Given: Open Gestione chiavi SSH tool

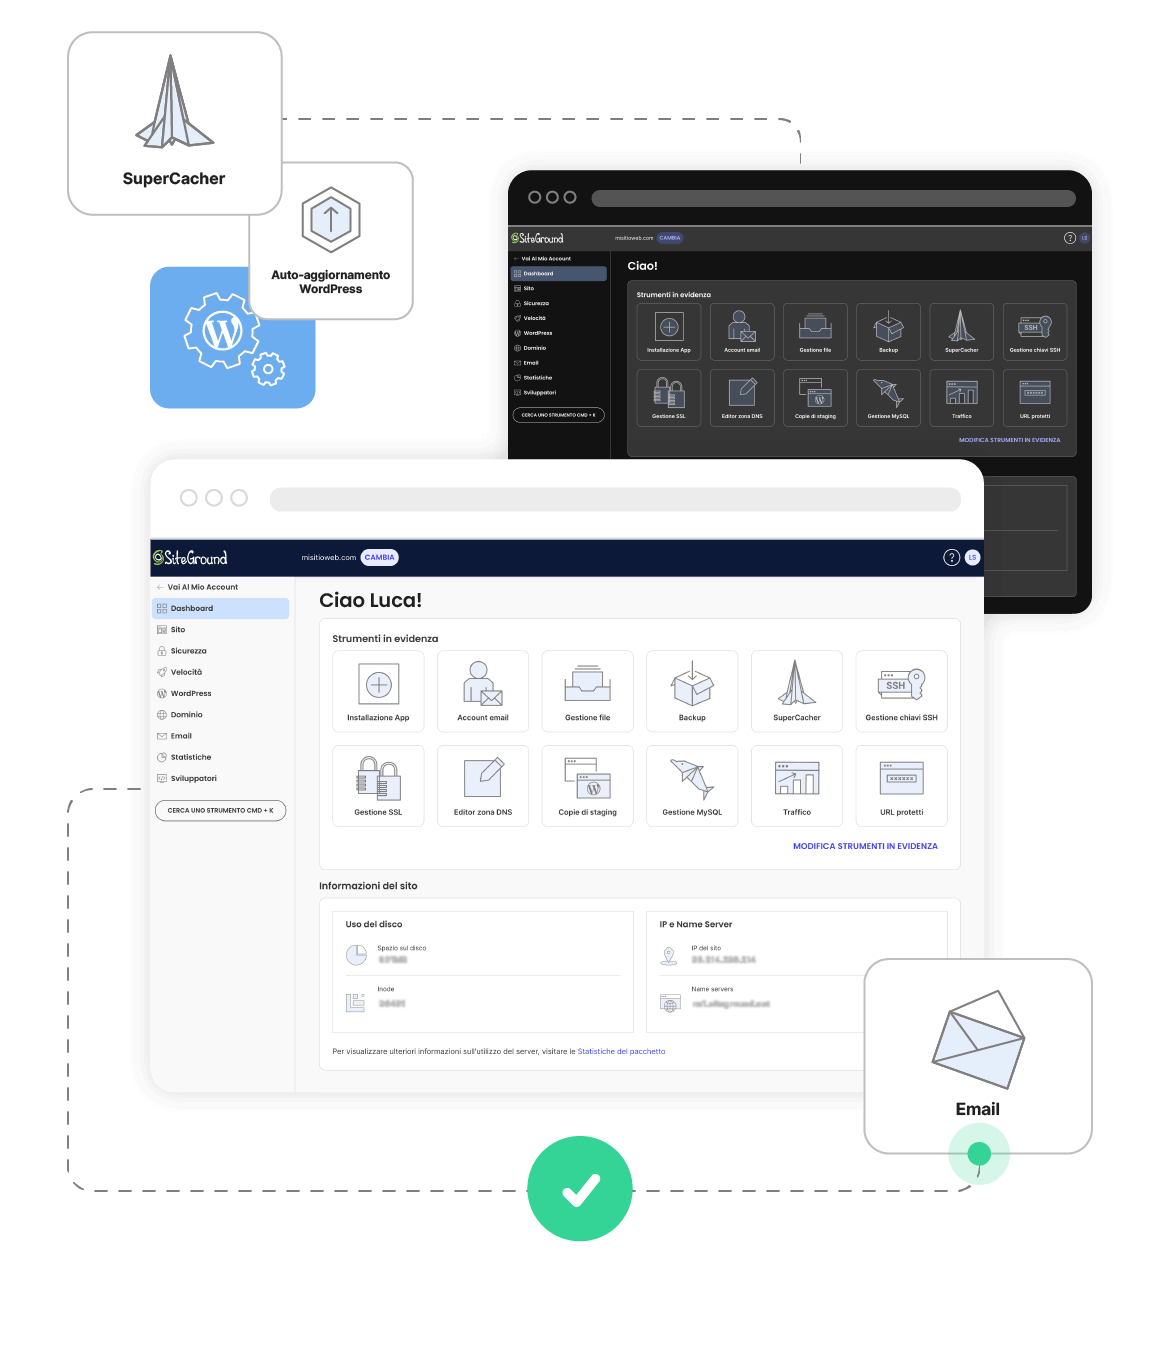Looking at the screenshot, I should pyautogui.click(x=901, y=691).
